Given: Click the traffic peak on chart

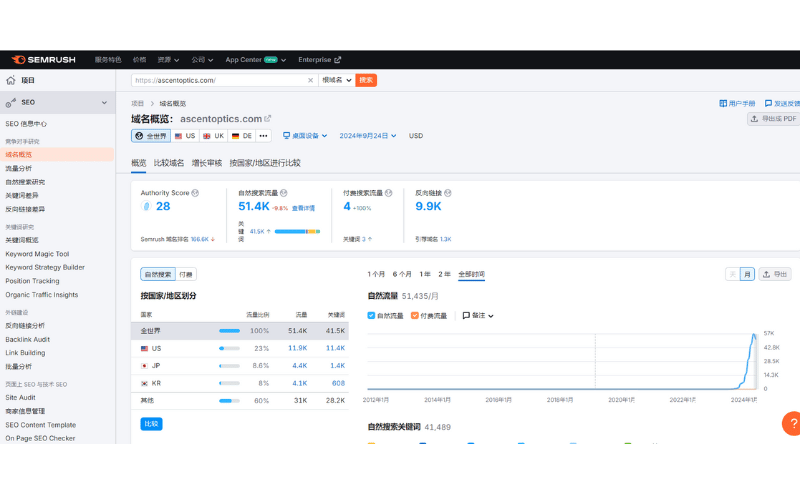Looking at the screenshot, I should click(754, 335).
